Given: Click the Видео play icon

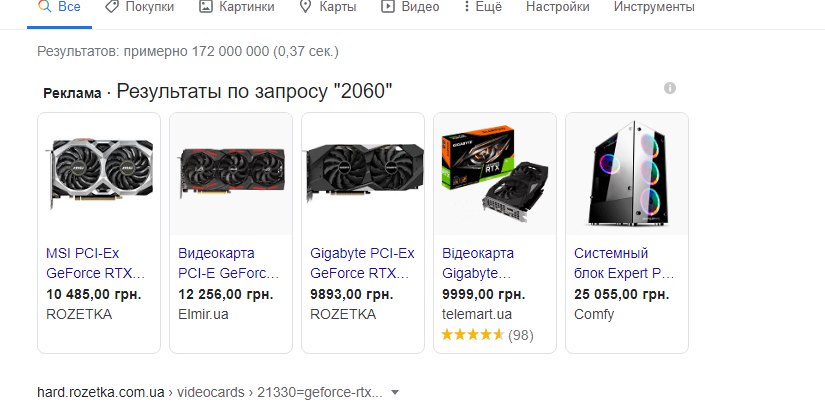Looking at the screenshot, I should click(388, 7).
